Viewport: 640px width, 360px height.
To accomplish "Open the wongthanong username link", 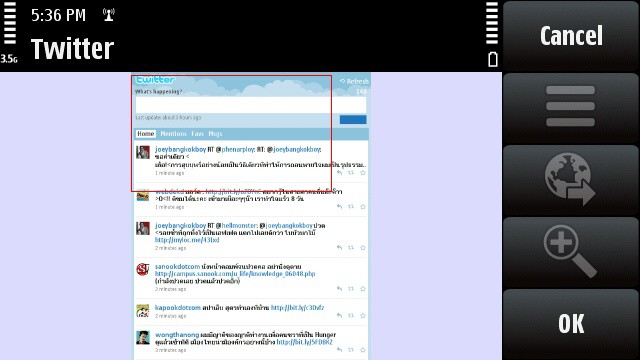I will coord(177,335).
